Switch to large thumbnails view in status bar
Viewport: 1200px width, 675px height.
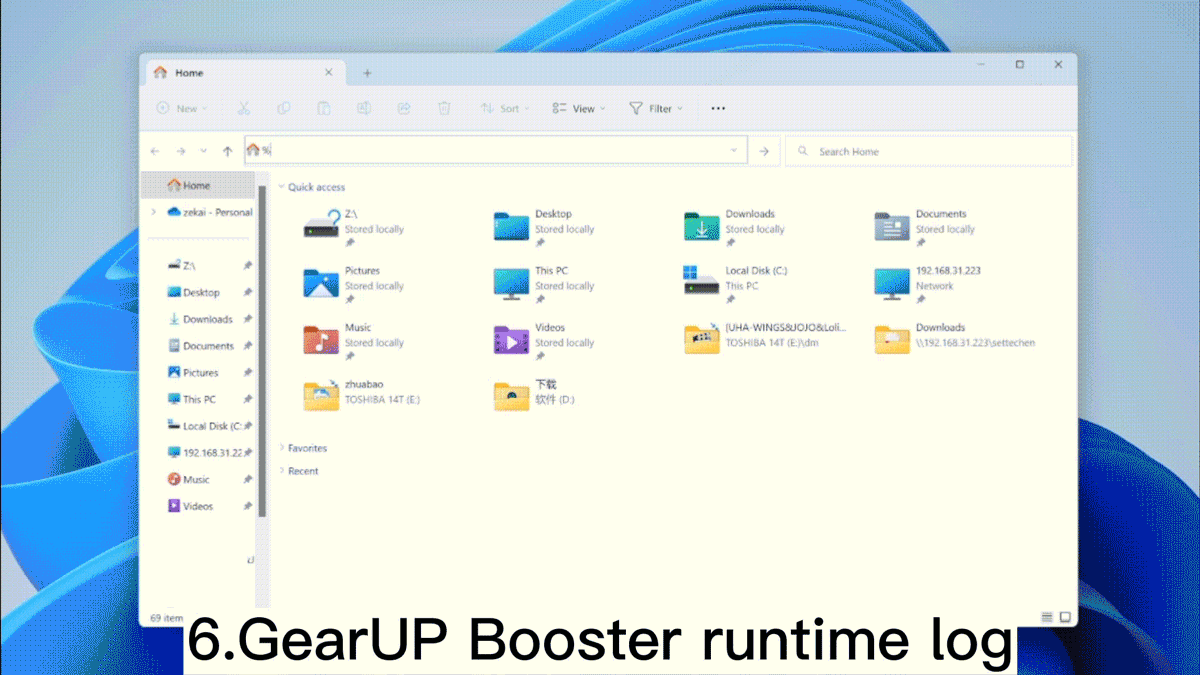click(x=1066, y=617)
